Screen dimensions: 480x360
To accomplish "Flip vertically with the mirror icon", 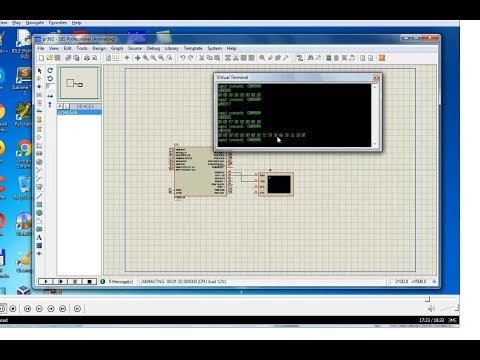I will tap(50, 105).
